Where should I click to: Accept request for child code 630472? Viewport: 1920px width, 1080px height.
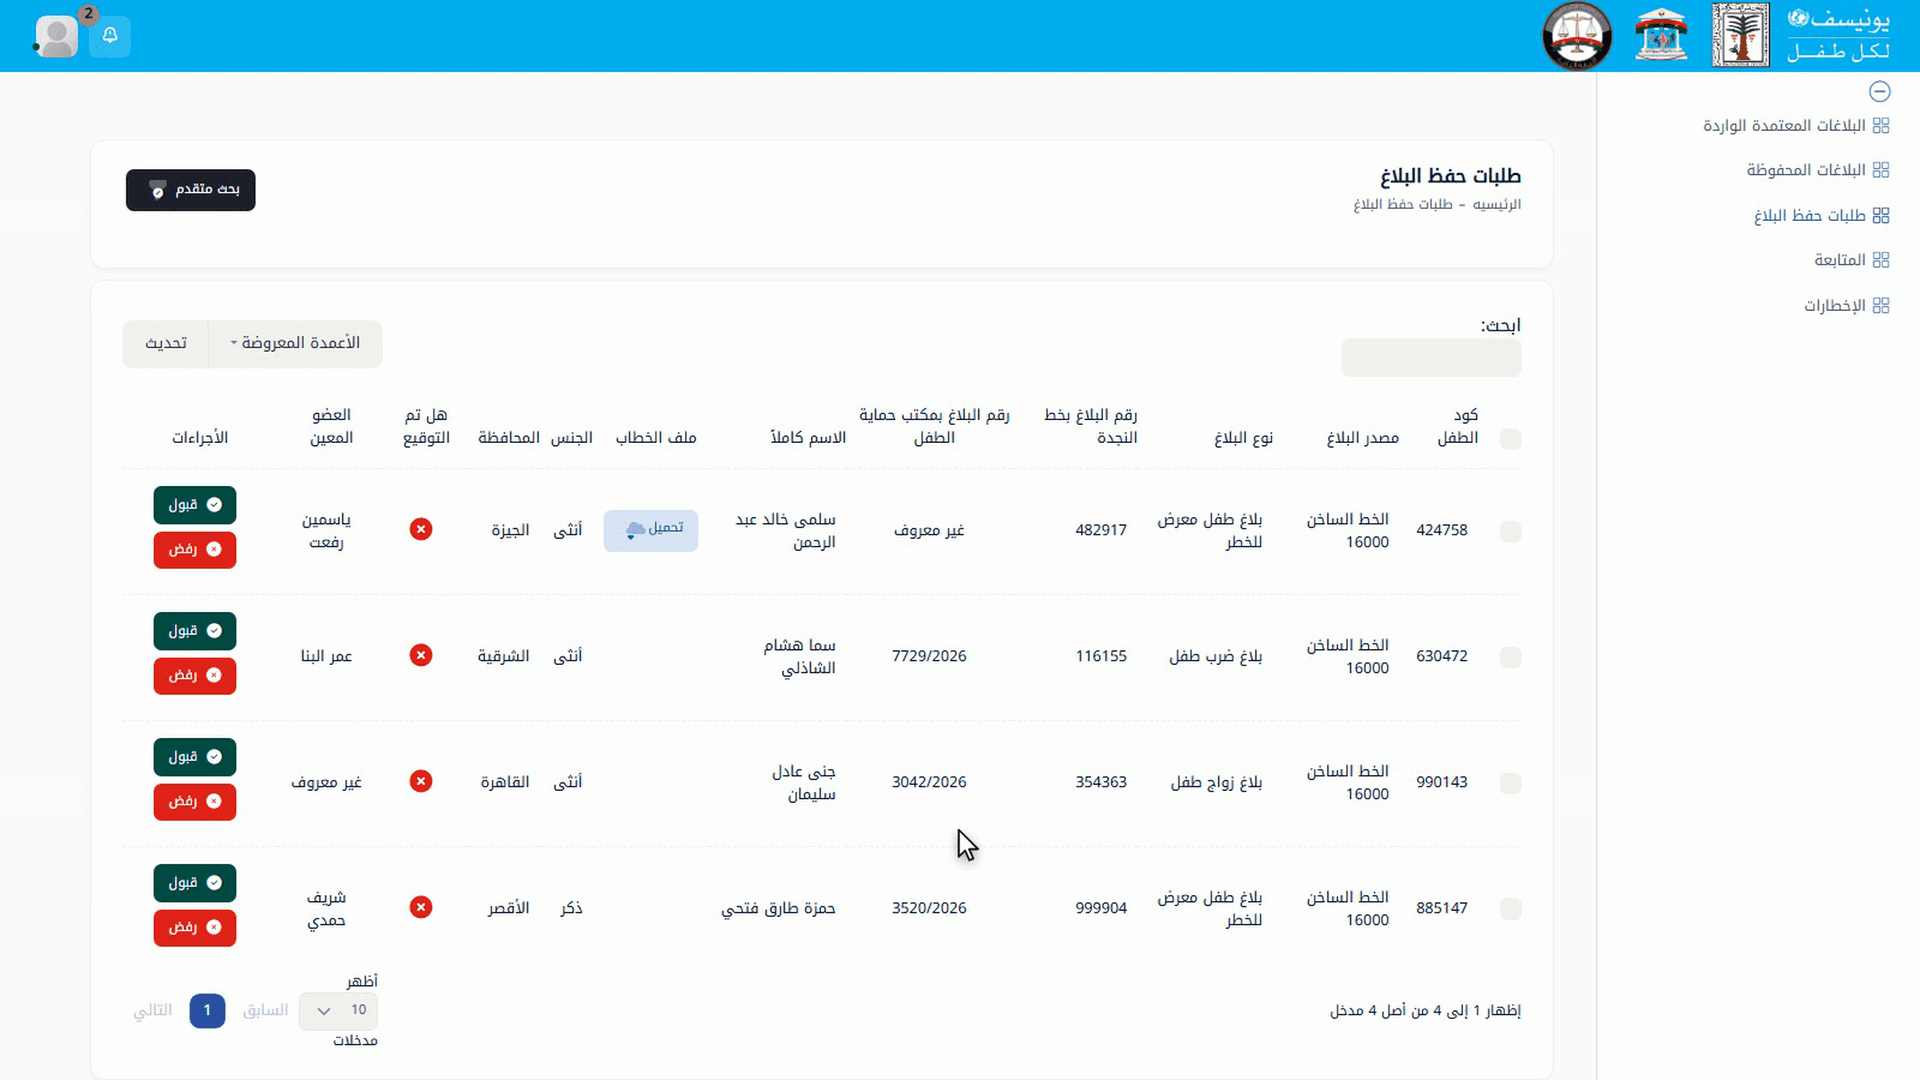195,631
